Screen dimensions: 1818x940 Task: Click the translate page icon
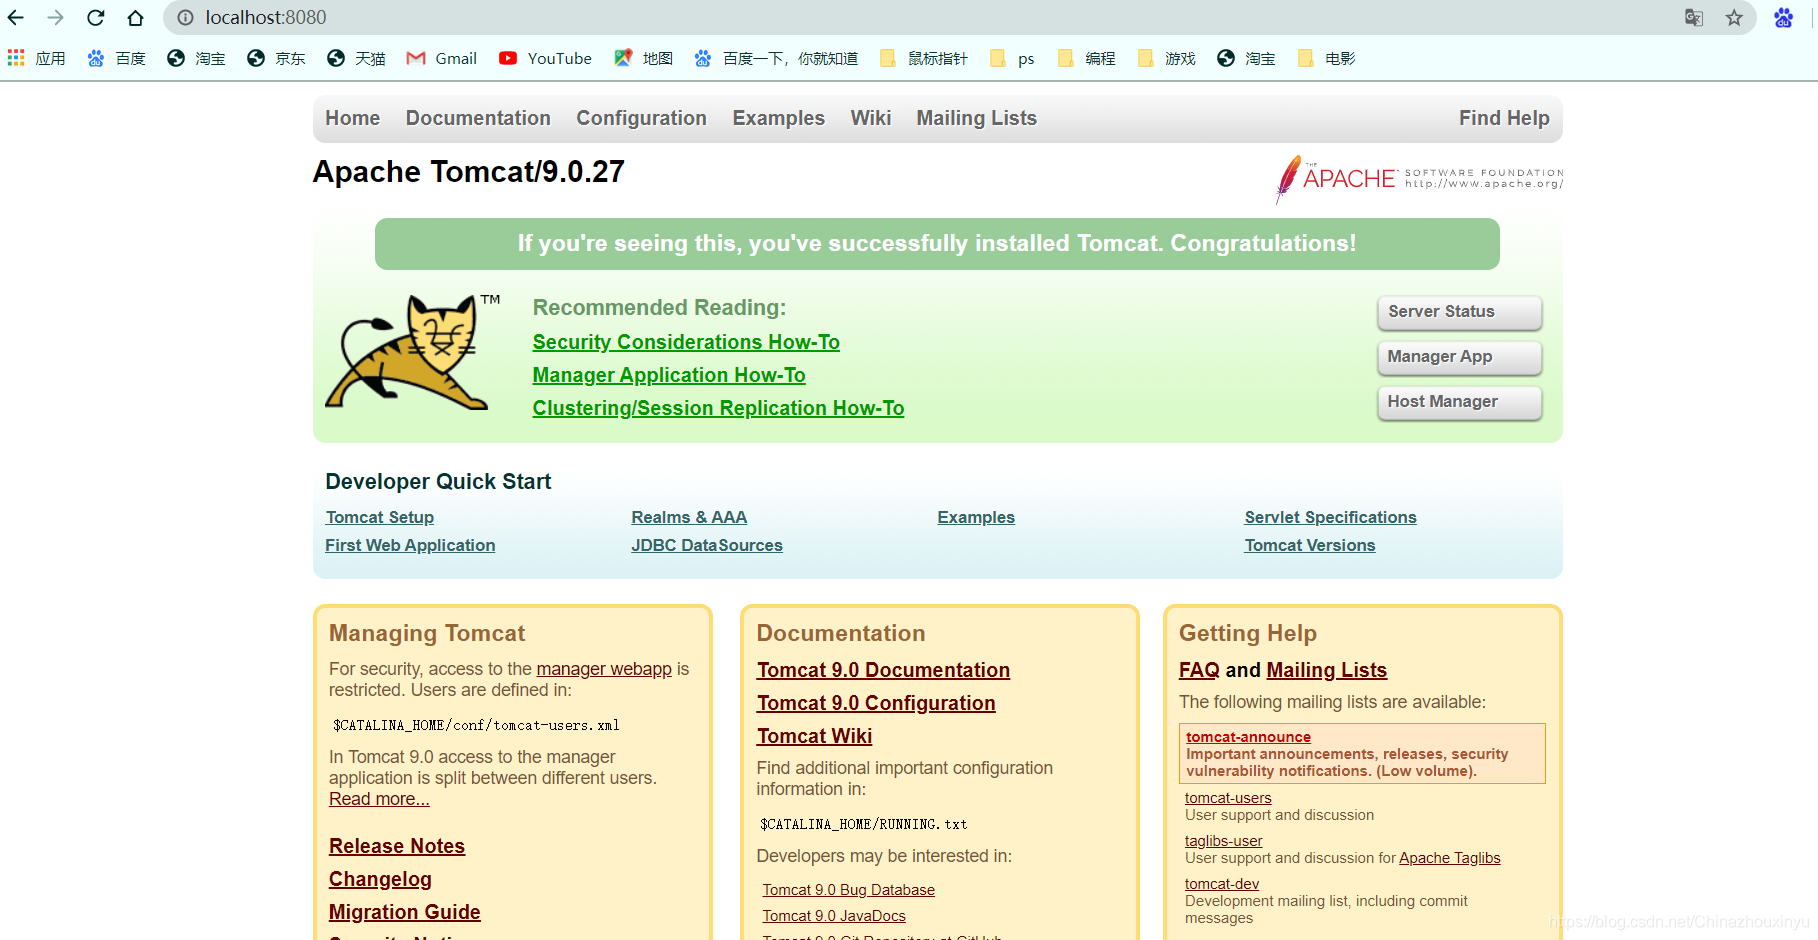(x=1694, y=18)
